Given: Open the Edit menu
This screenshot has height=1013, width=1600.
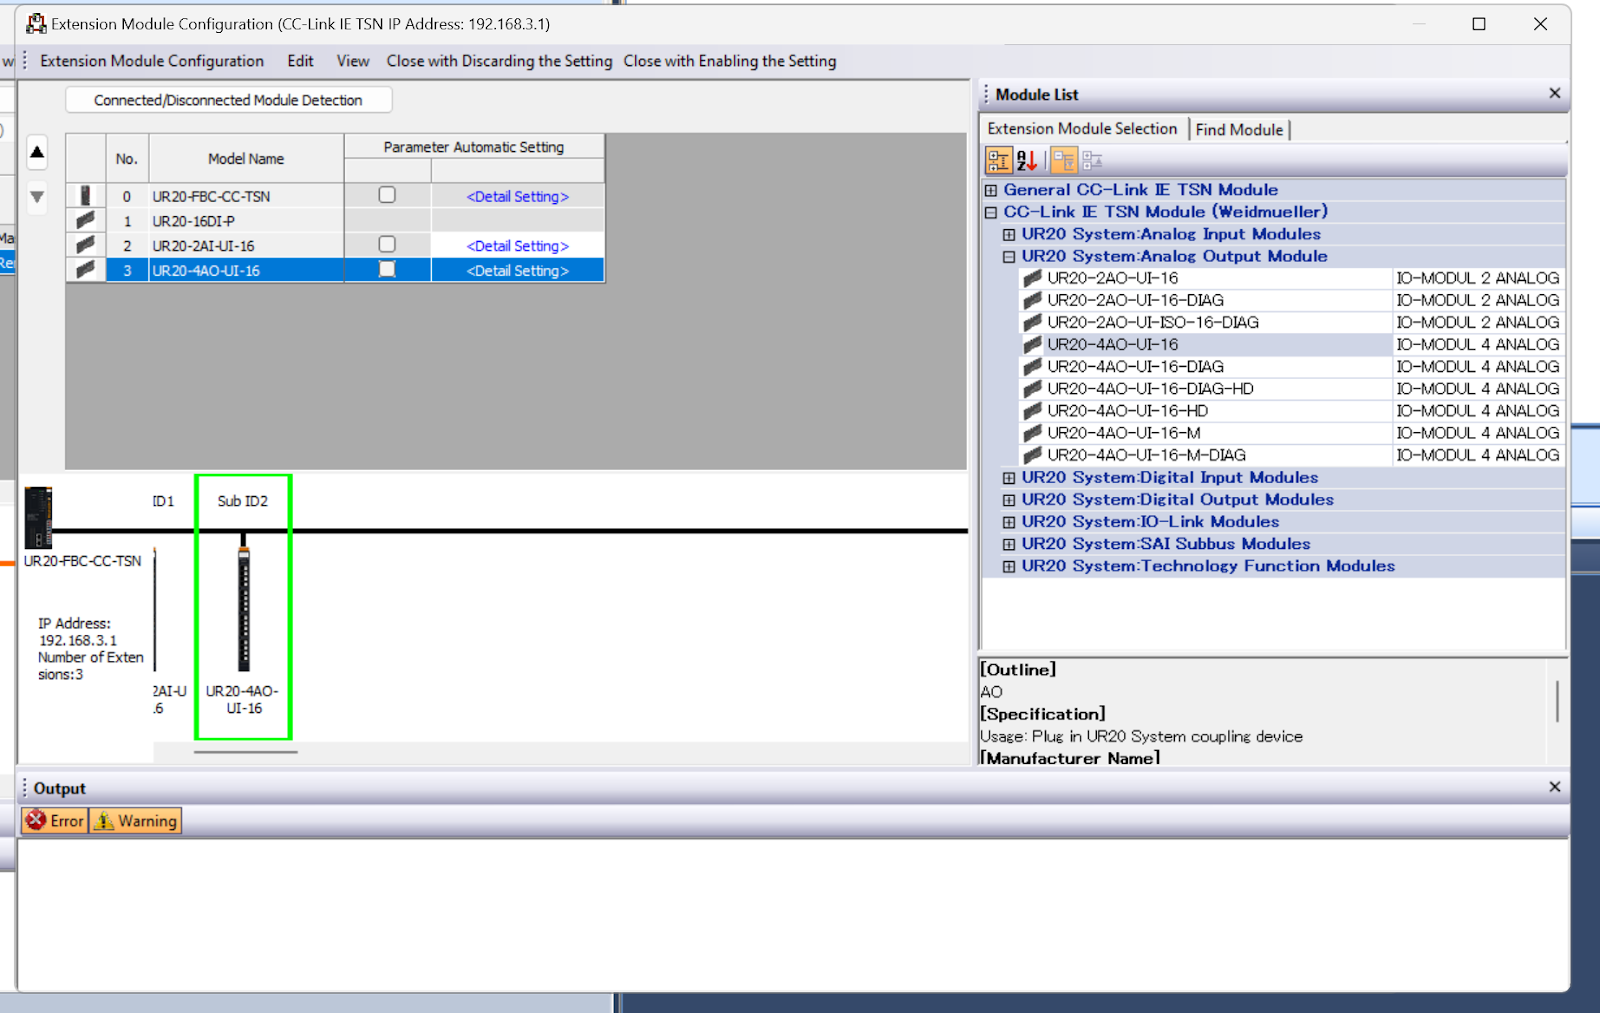Looking at the screenshot, I should [x=300, y=61].
